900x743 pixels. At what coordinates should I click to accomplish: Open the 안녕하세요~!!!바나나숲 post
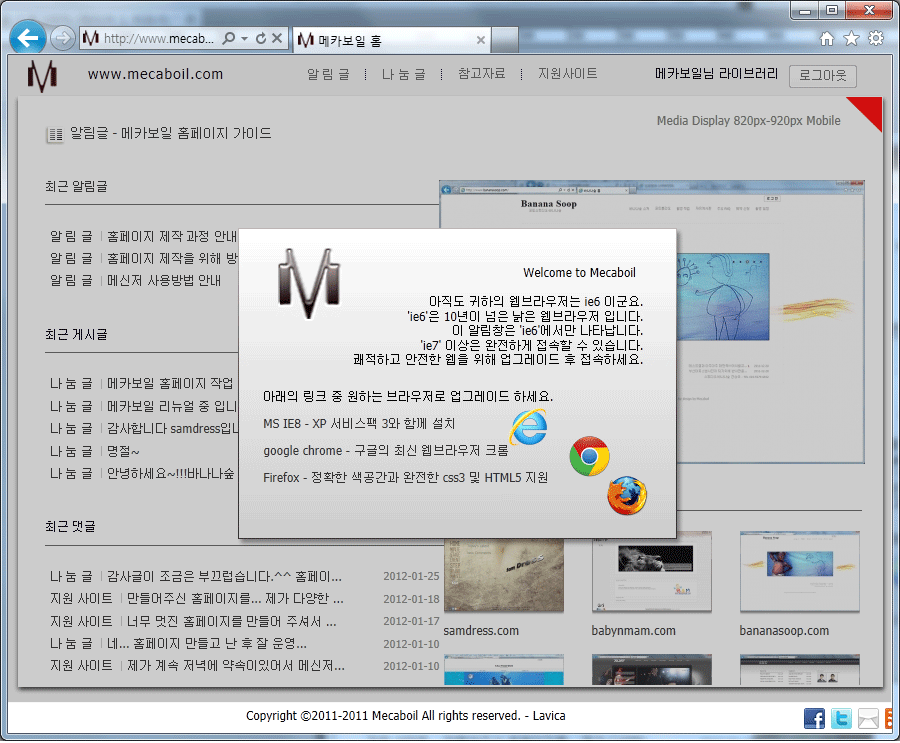pyautogui.click(x=171, y=474)
